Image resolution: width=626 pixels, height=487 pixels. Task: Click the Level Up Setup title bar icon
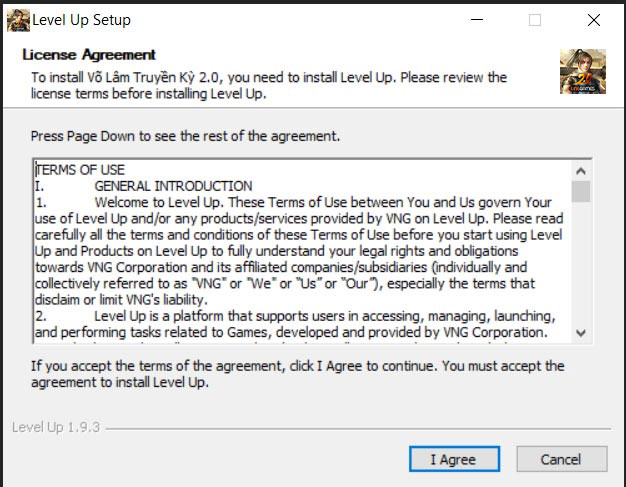point(18,19)
